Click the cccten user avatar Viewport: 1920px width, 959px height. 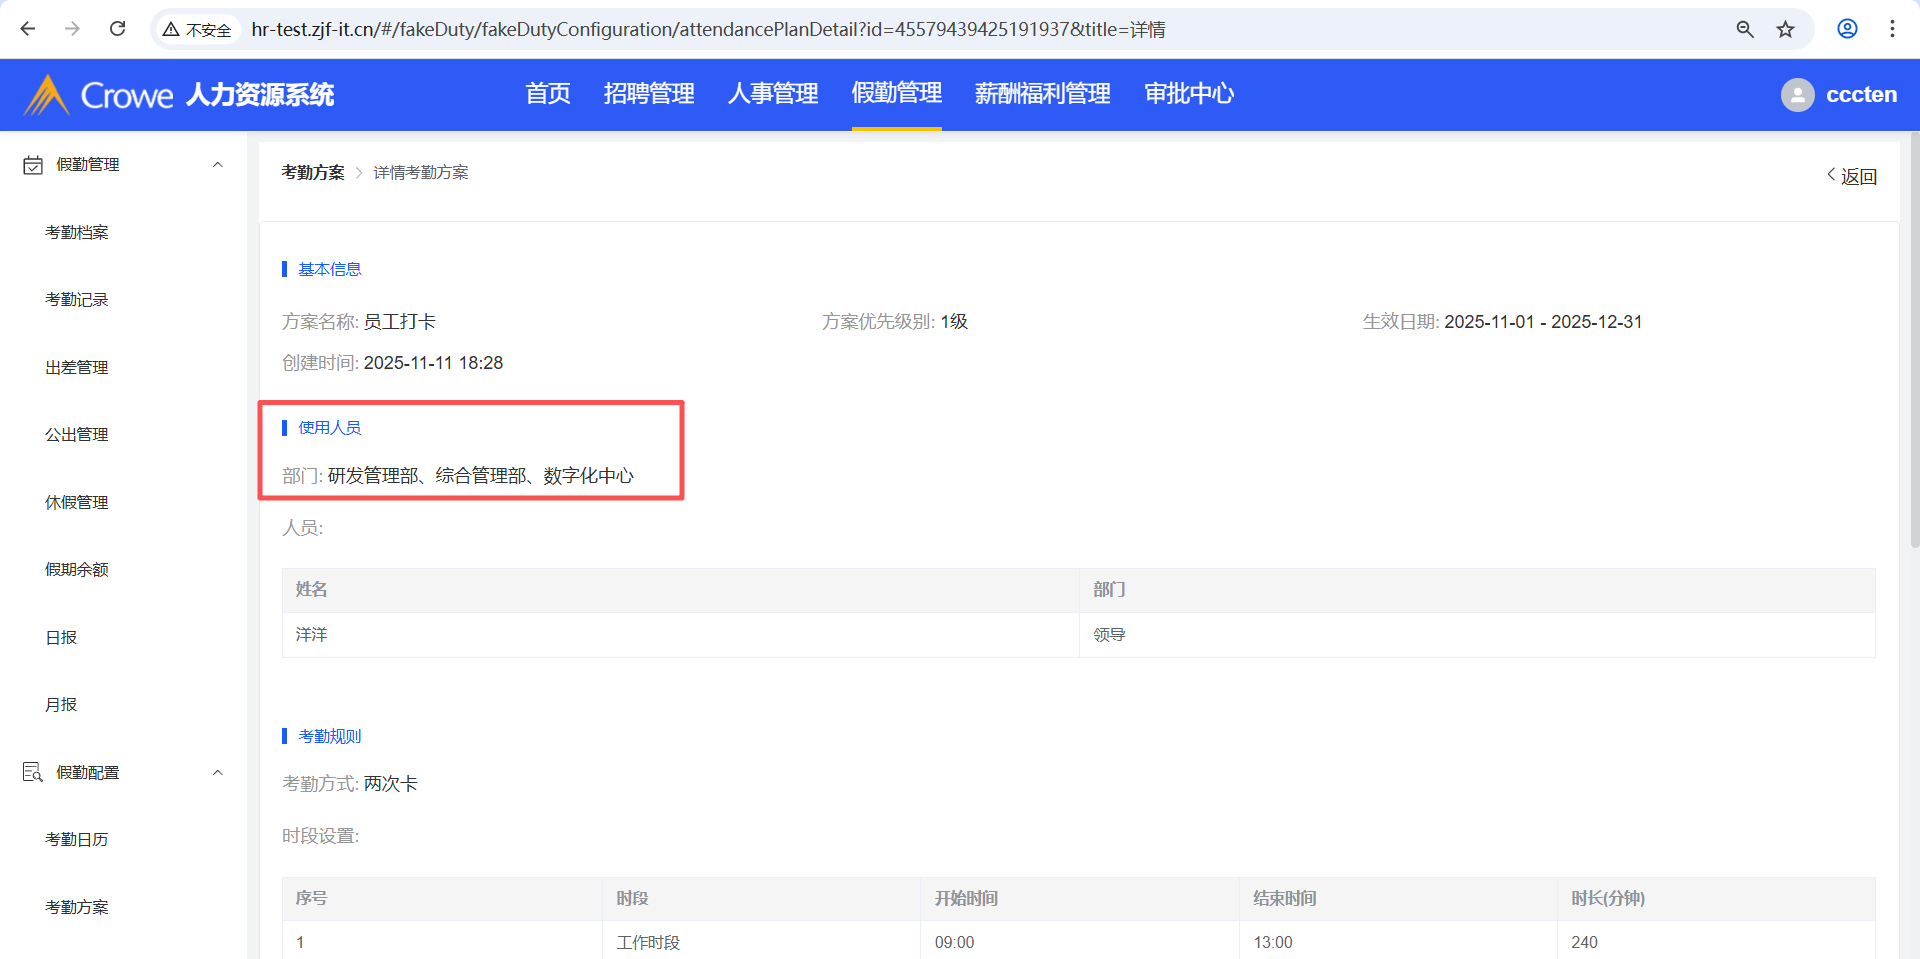click(1797, 95)
